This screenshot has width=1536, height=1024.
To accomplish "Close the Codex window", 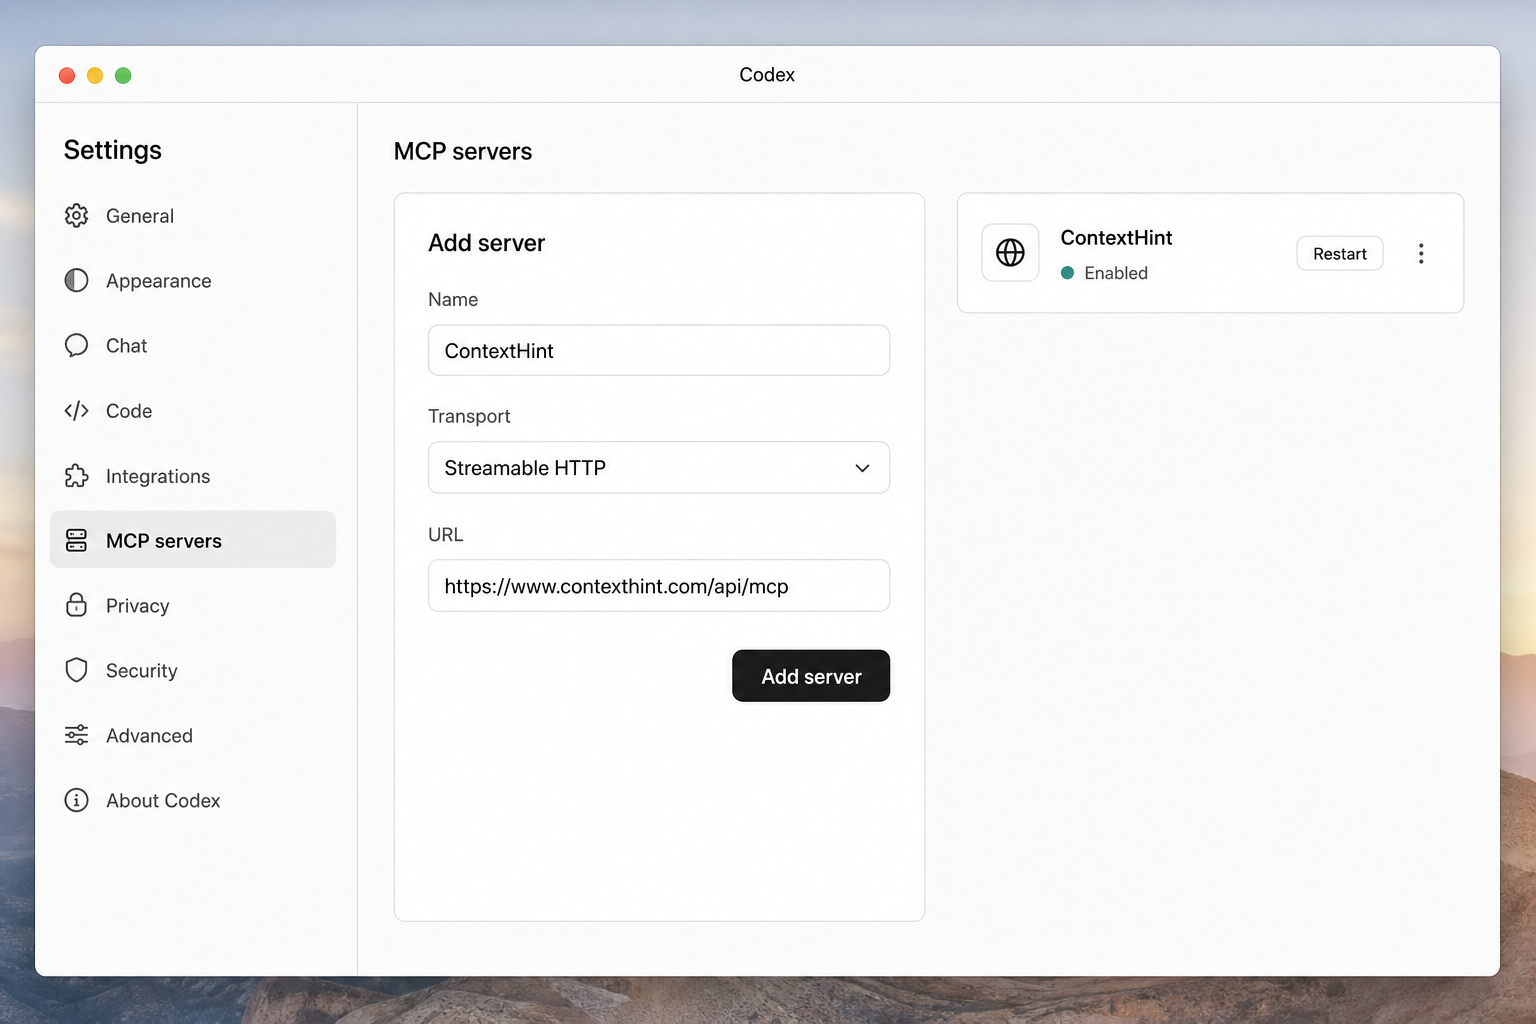I will 67,76.
